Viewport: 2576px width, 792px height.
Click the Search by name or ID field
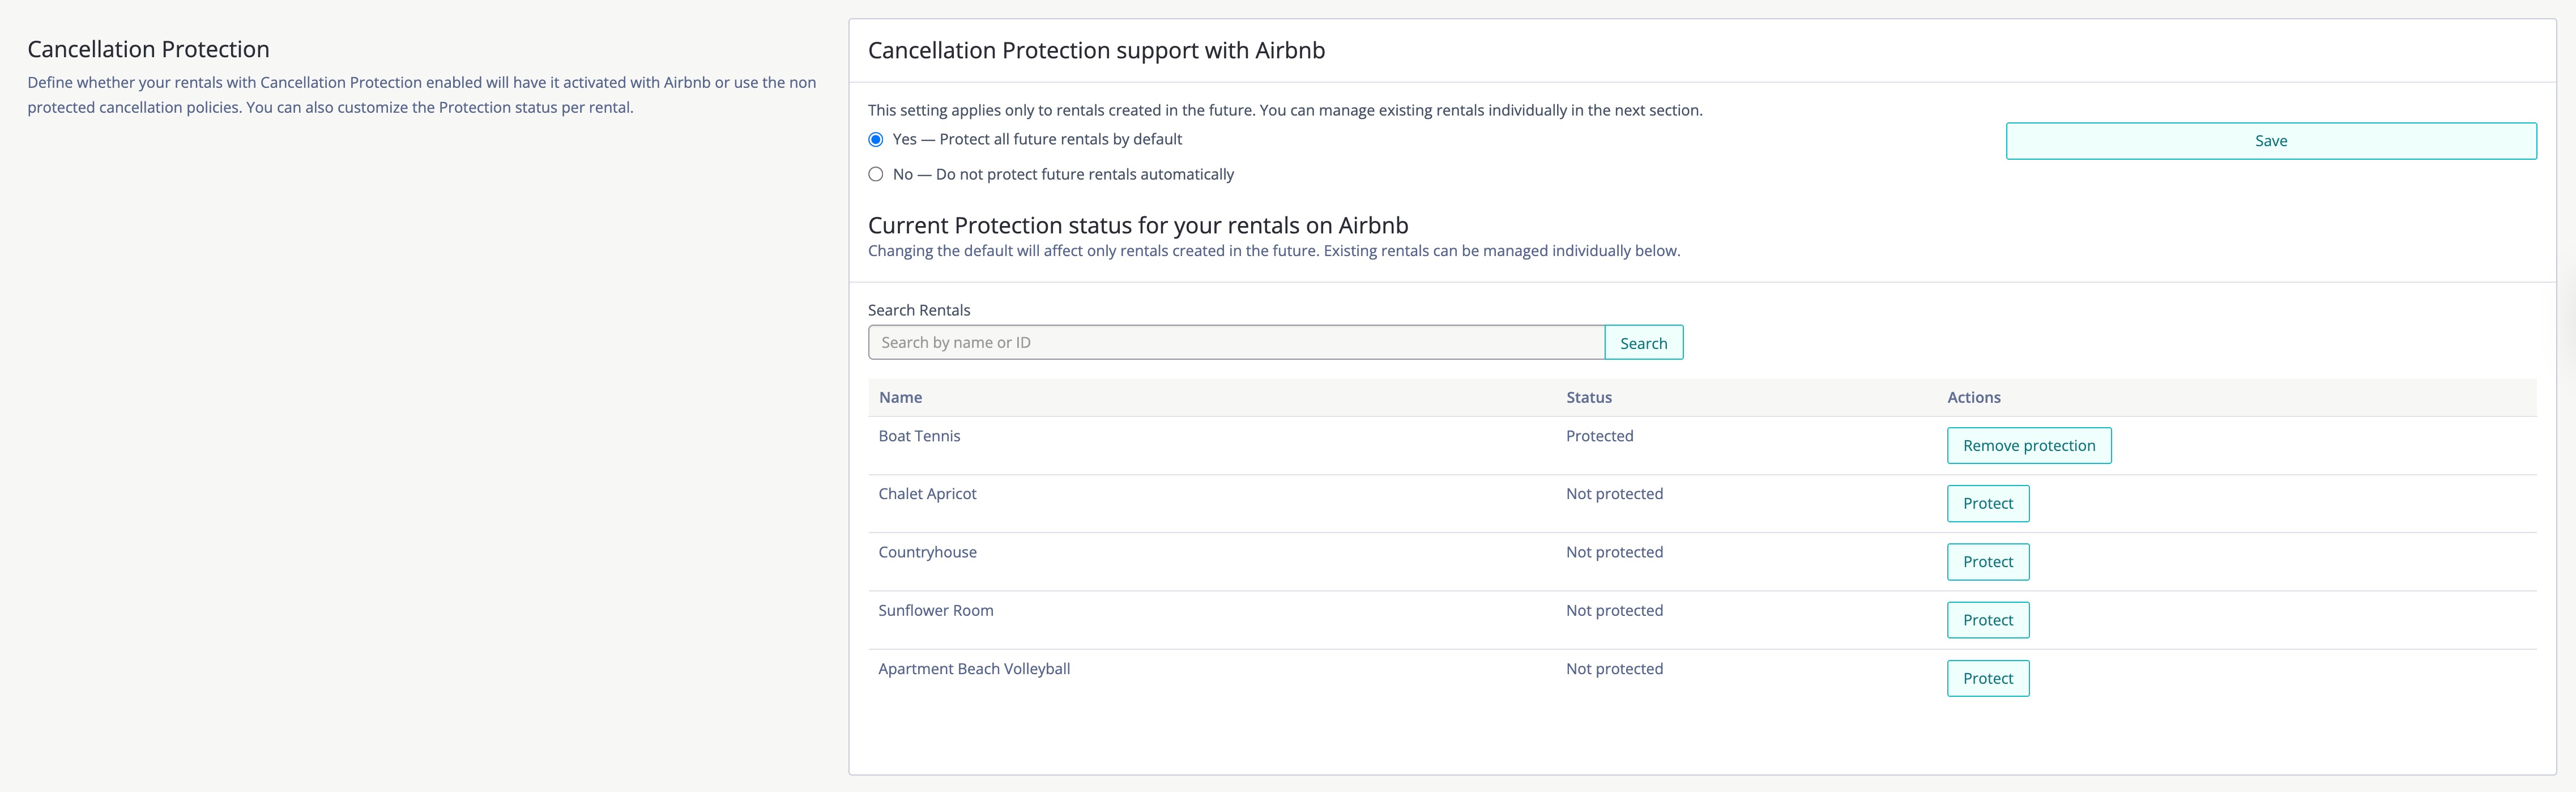[x=1235, y=343]
